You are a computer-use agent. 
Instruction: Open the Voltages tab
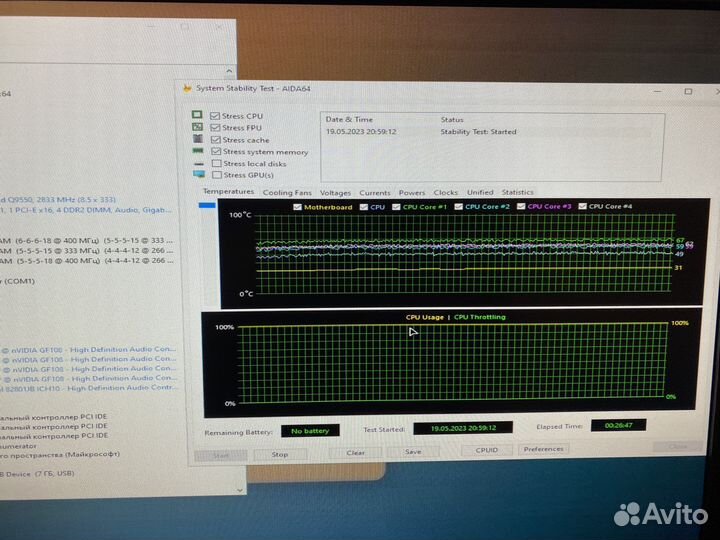[x=335, y=193]
